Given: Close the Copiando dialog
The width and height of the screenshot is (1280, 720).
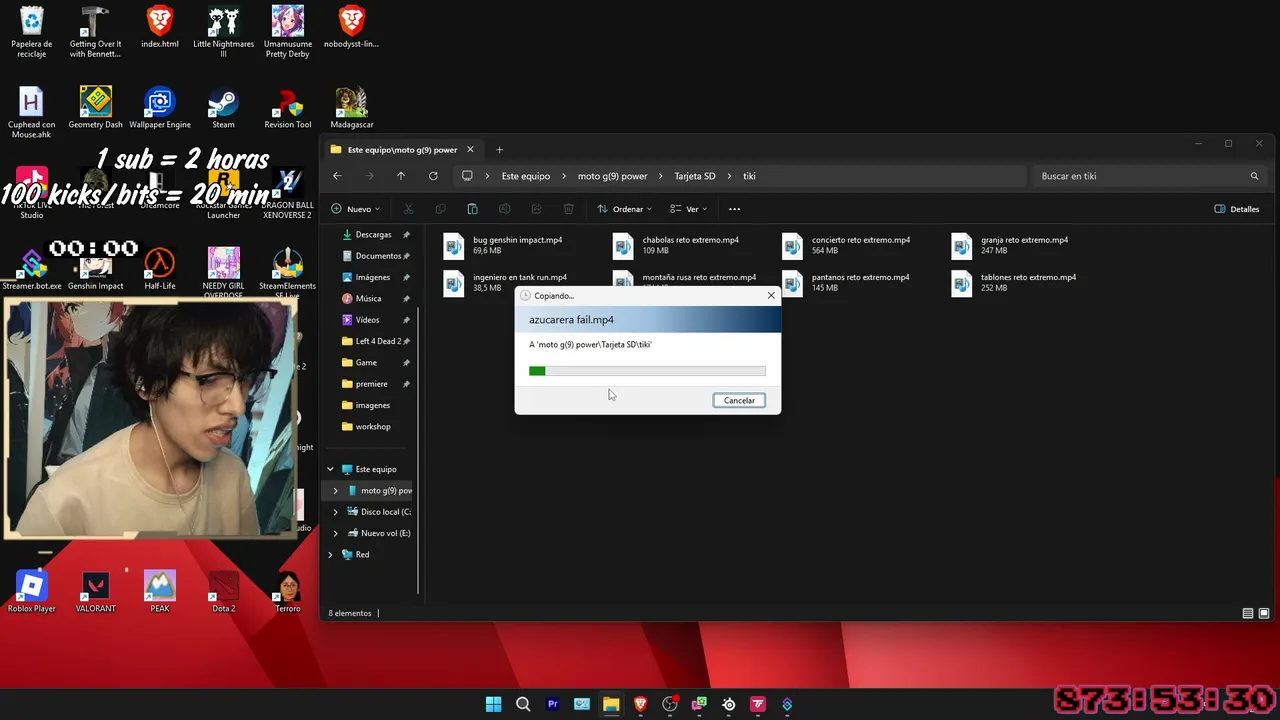Looking at the screenshot, I should tap(771, 296).
